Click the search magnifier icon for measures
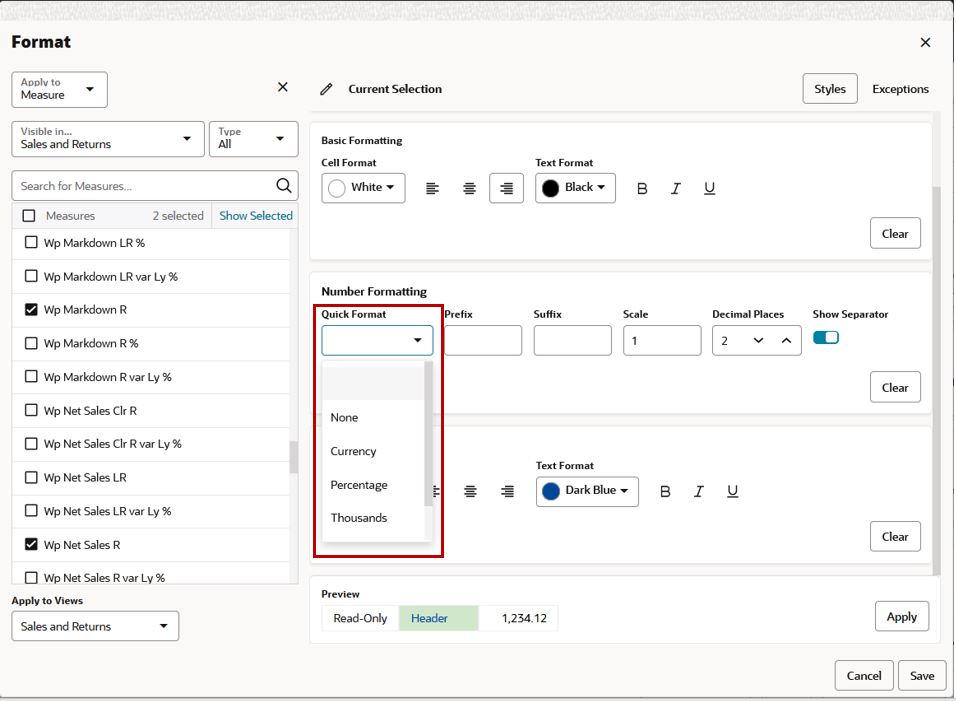This screenshot has width=956, height=701. (x=284, y=185)
